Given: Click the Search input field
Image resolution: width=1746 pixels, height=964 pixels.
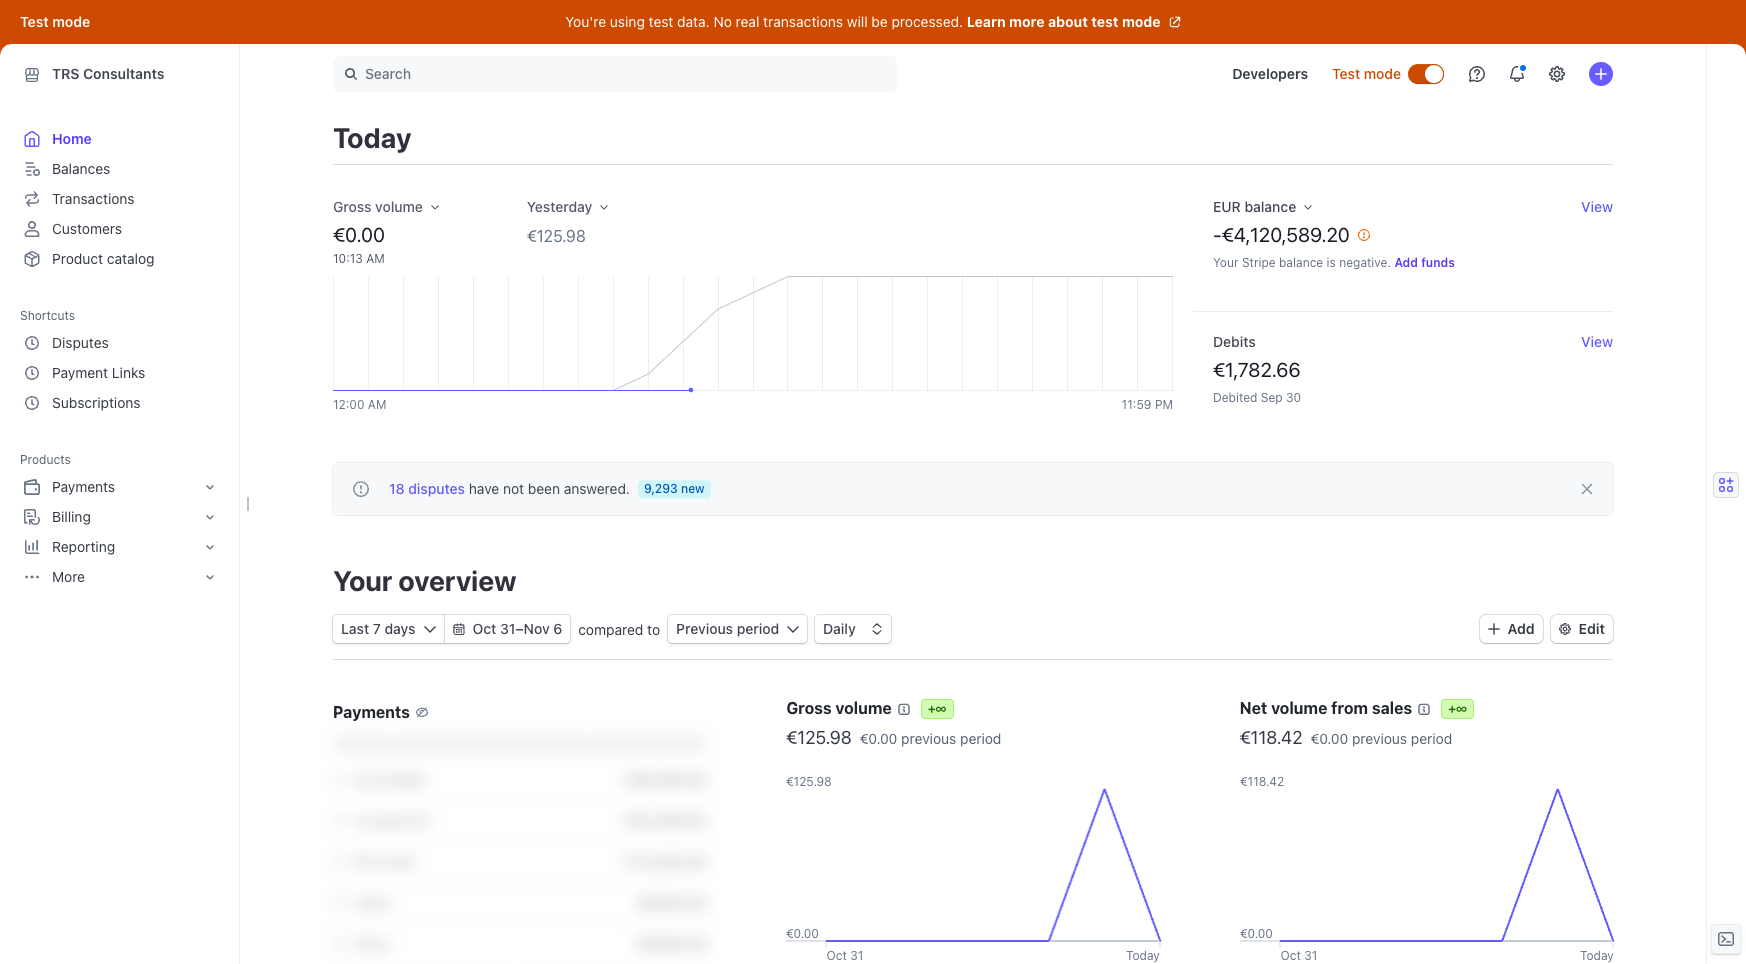Looking at the screenshot, I should coord(614,74).
